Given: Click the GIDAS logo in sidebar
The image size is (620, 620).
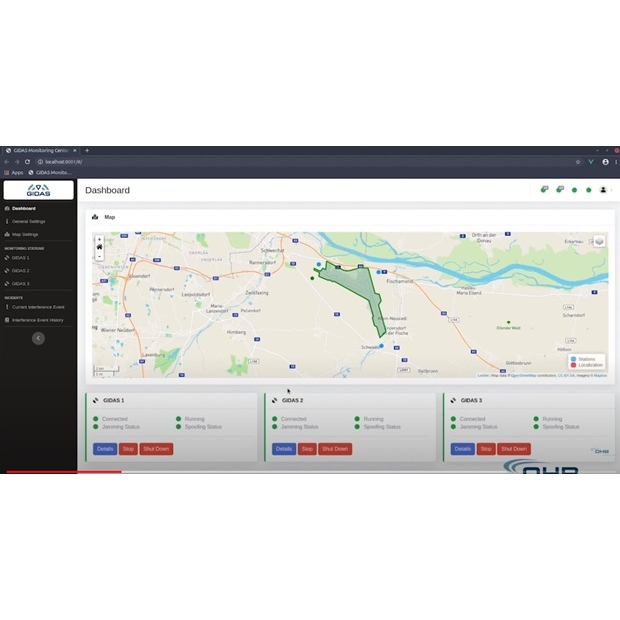Looking at the screenshot, I should [38, 189].
